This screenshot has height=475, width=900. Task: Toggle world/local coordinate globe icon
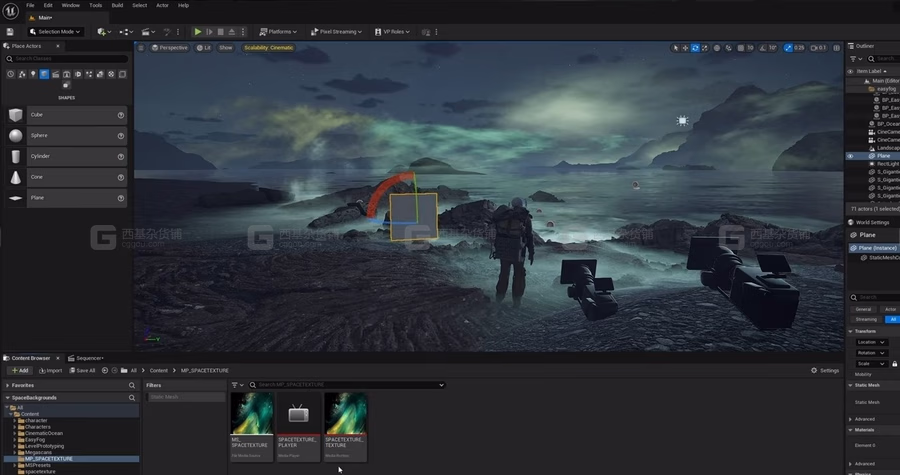(717, 48)
